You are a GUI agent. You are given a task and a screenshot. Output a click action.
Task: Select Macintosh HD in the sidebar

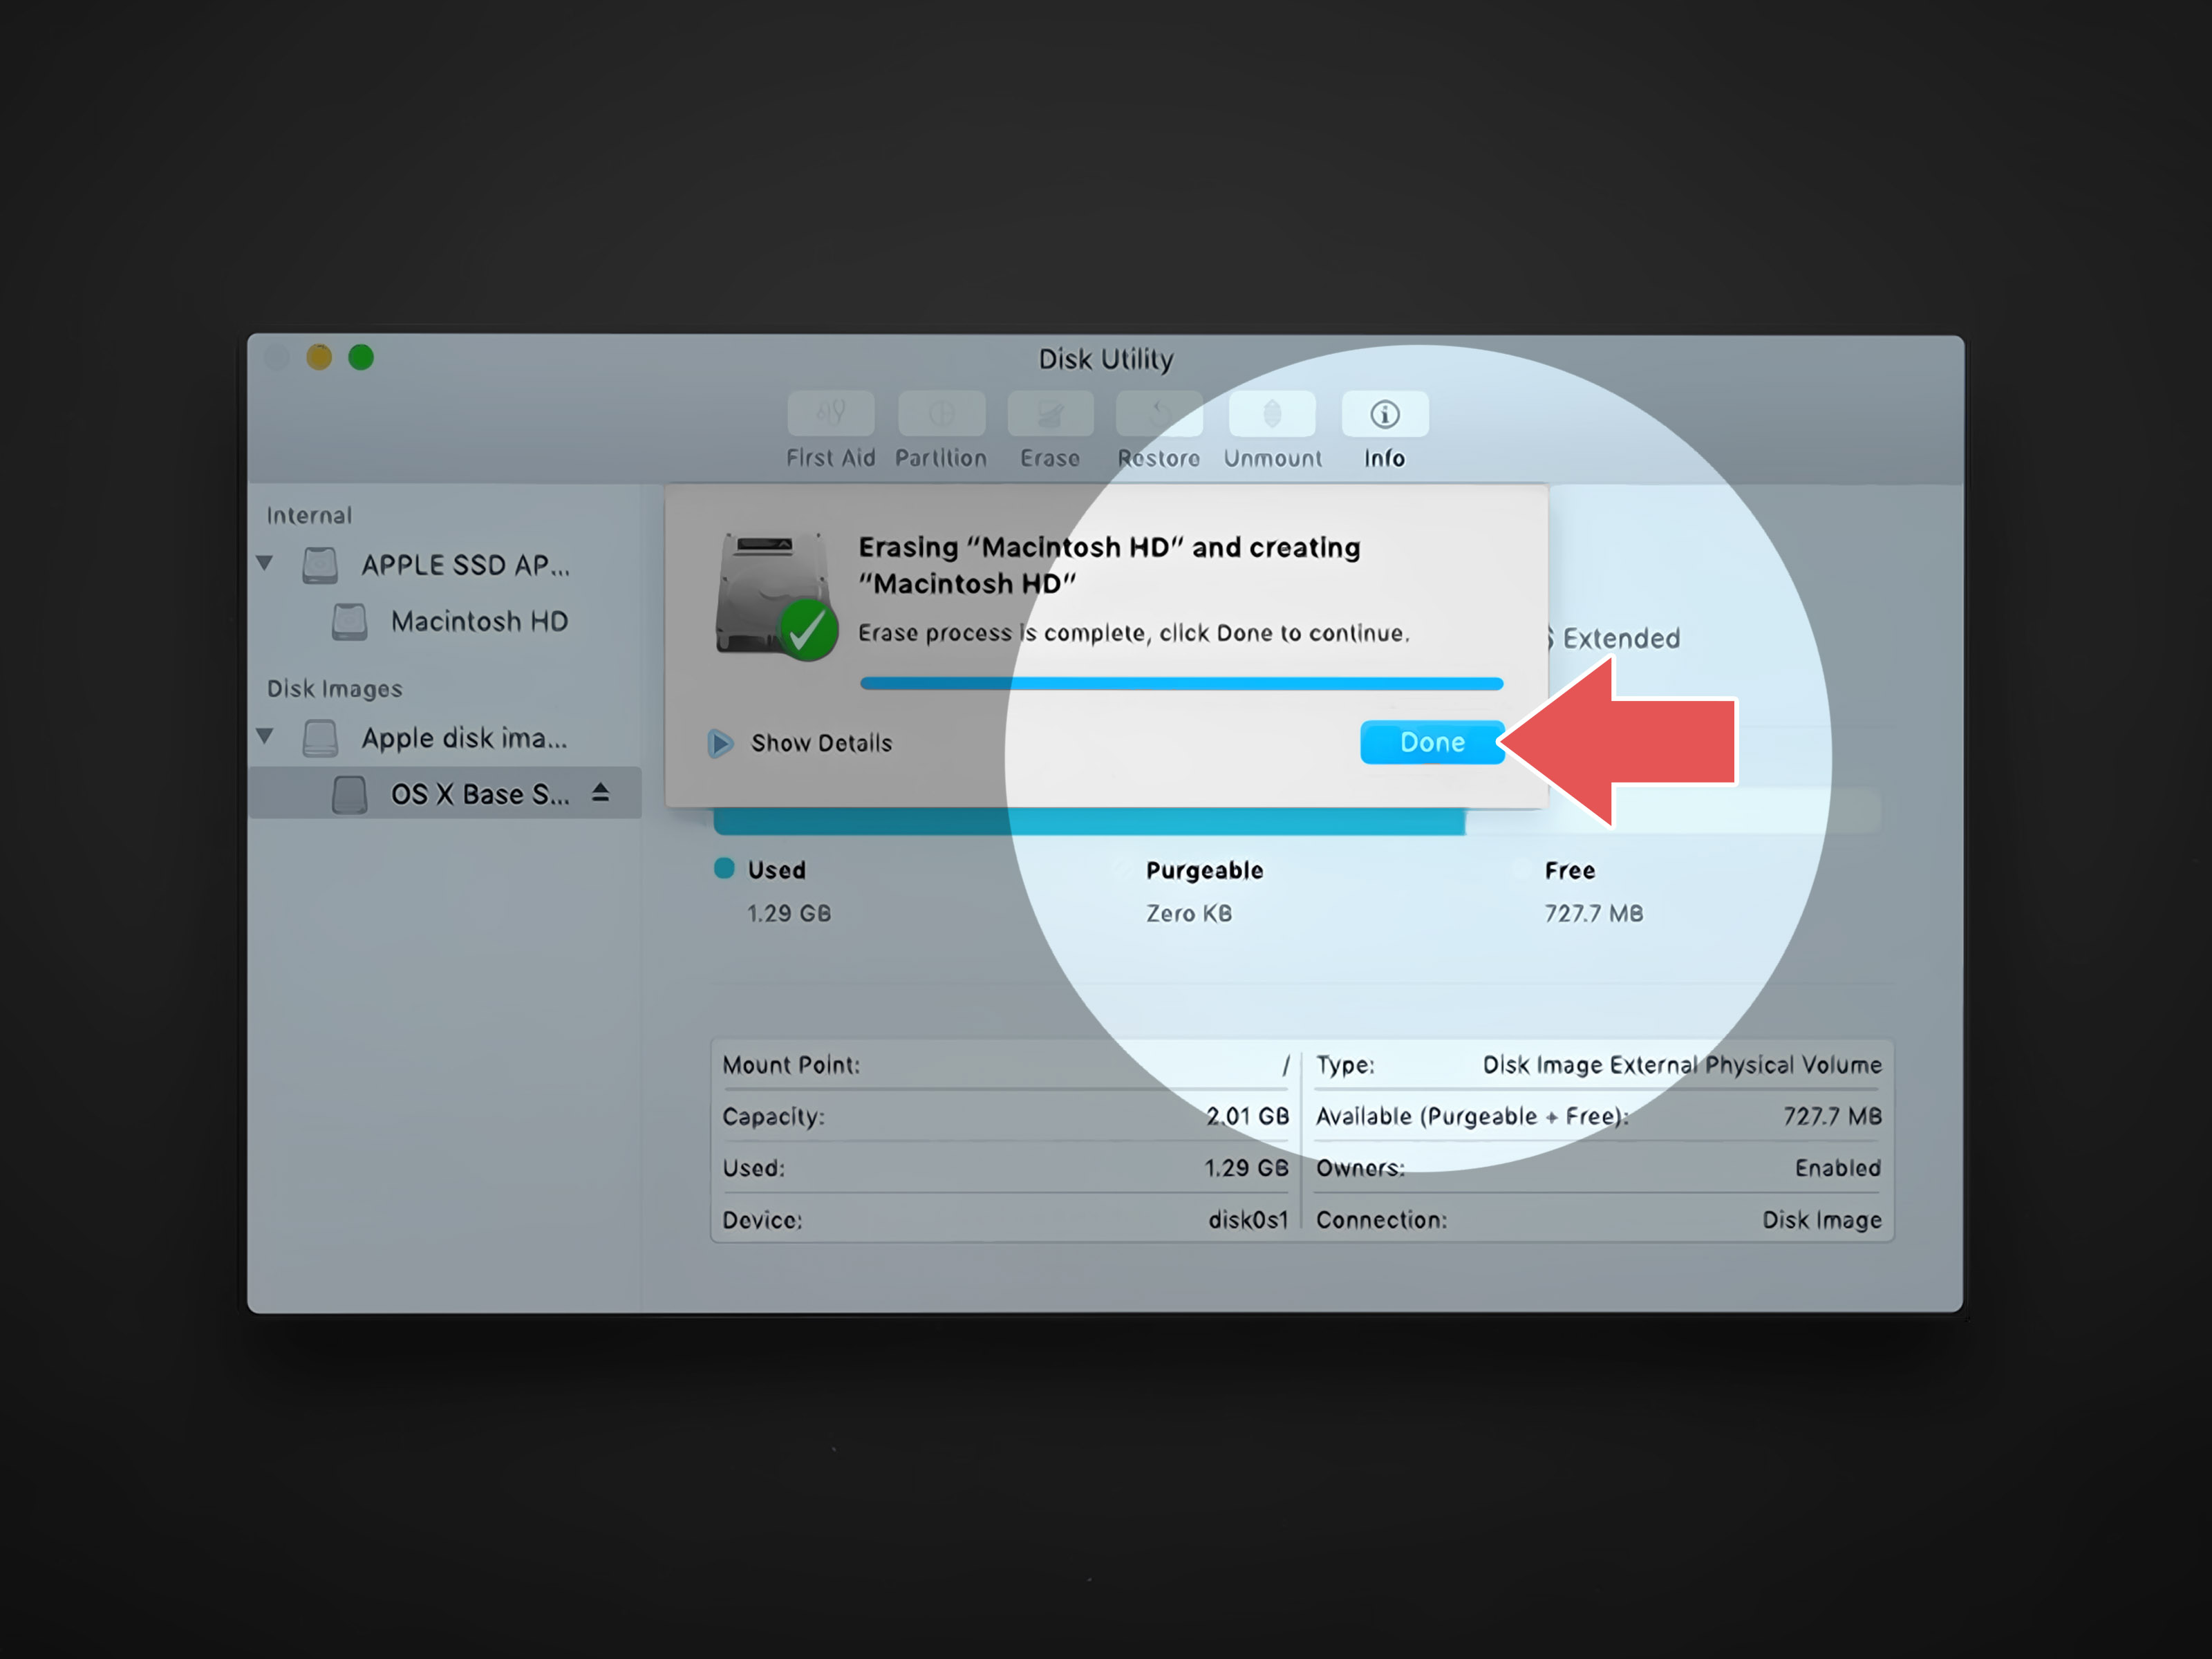coord(479,622)
